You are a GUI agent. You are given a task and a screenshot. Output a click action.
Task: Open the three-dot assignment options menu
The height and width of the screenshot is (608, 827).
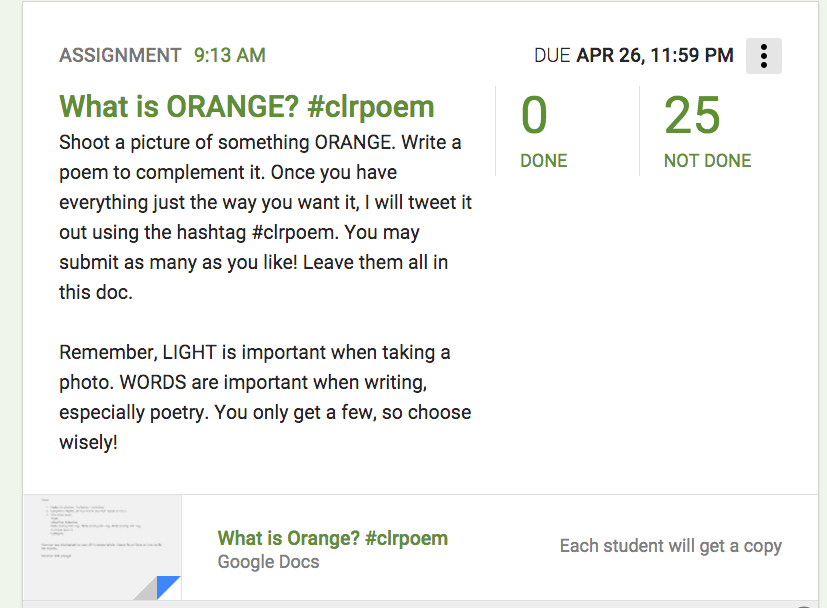coord(763,56)
